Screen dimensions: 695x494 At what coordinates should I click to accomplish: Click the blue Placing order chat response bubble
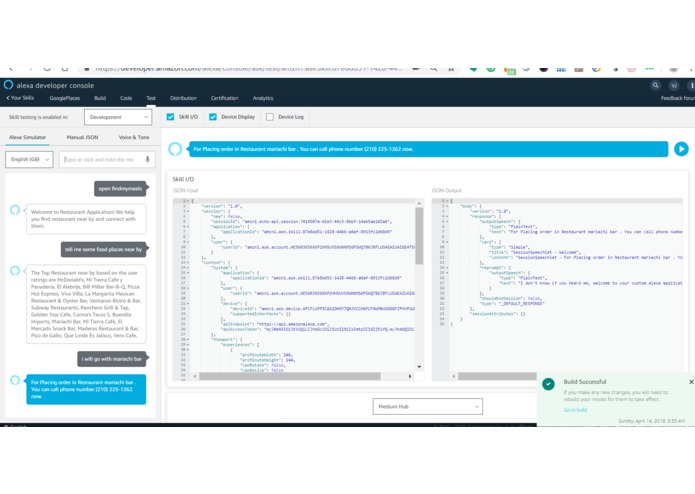click(86, 389)
